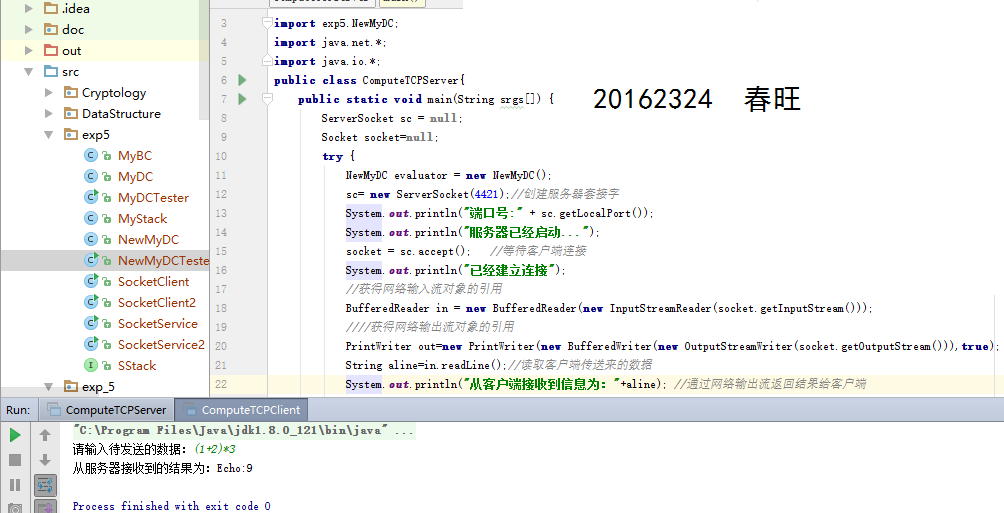Select the src source folder icon

[51, 72]
